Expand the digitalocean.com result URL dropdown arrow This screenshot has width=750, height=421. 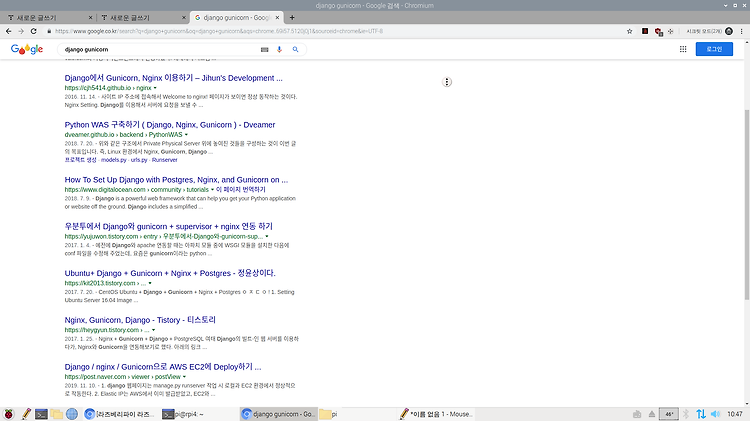pyautogui.click(x=212, y=190)
